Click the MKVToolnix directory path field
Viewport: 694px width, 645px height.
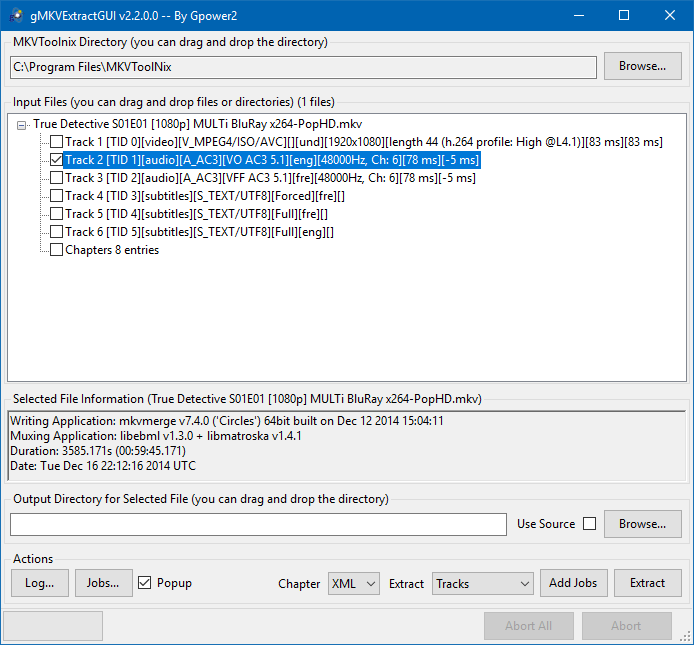pyautogui.click(x=303, y=67)
